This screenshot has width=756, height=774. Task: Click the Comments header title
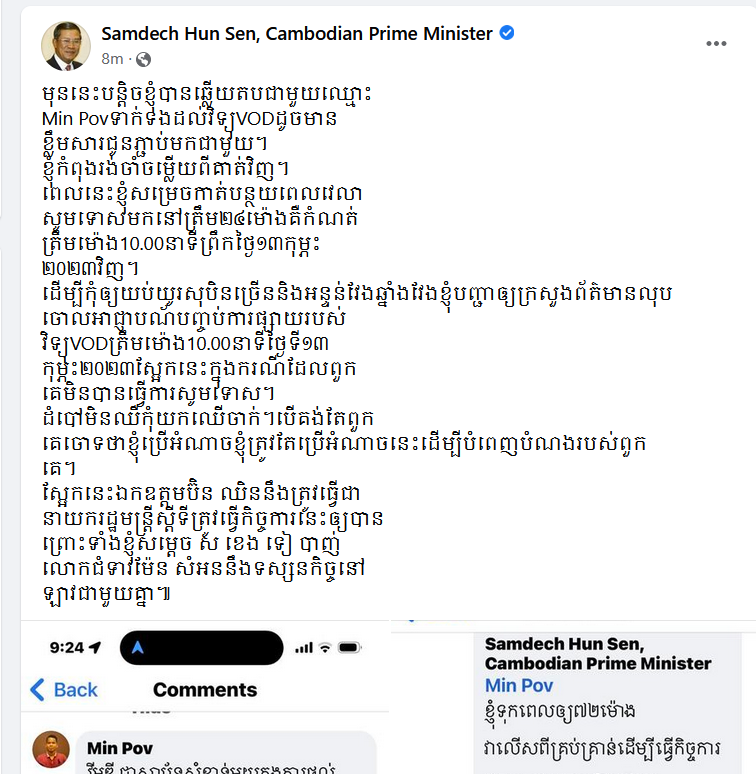pos(205,690)
